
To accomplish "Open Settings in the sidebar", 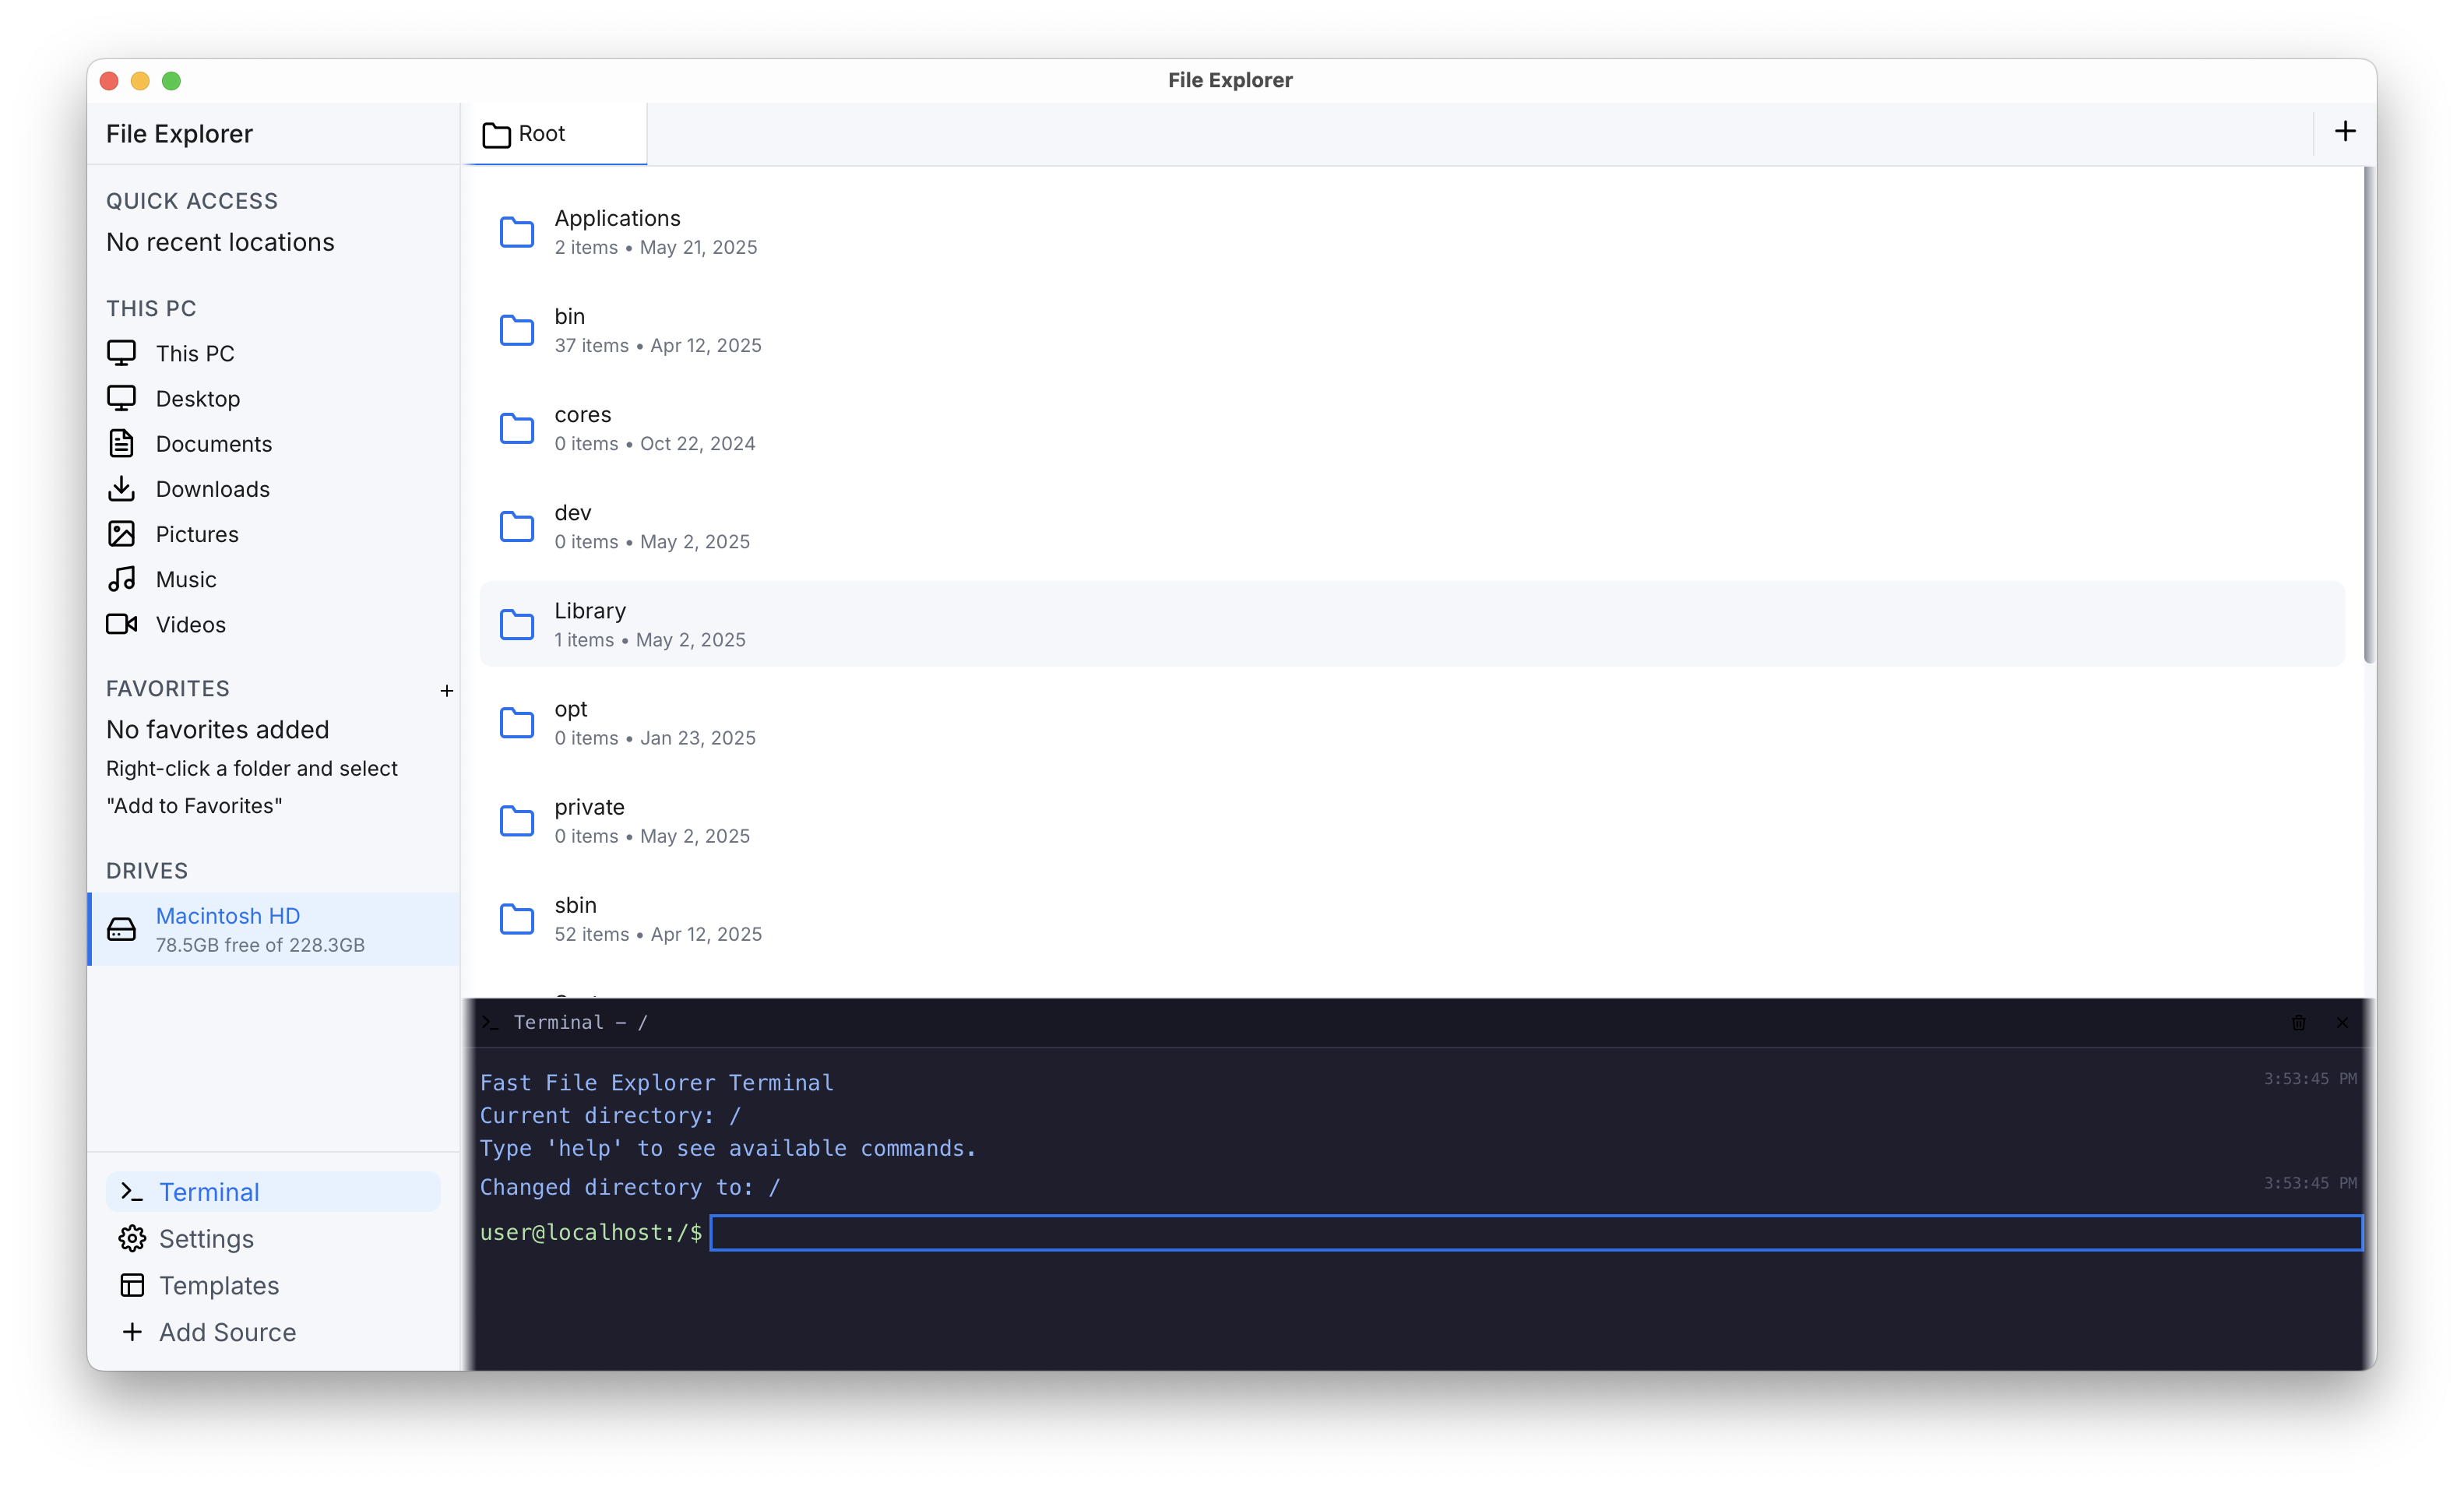I will tap(206, 1238).
